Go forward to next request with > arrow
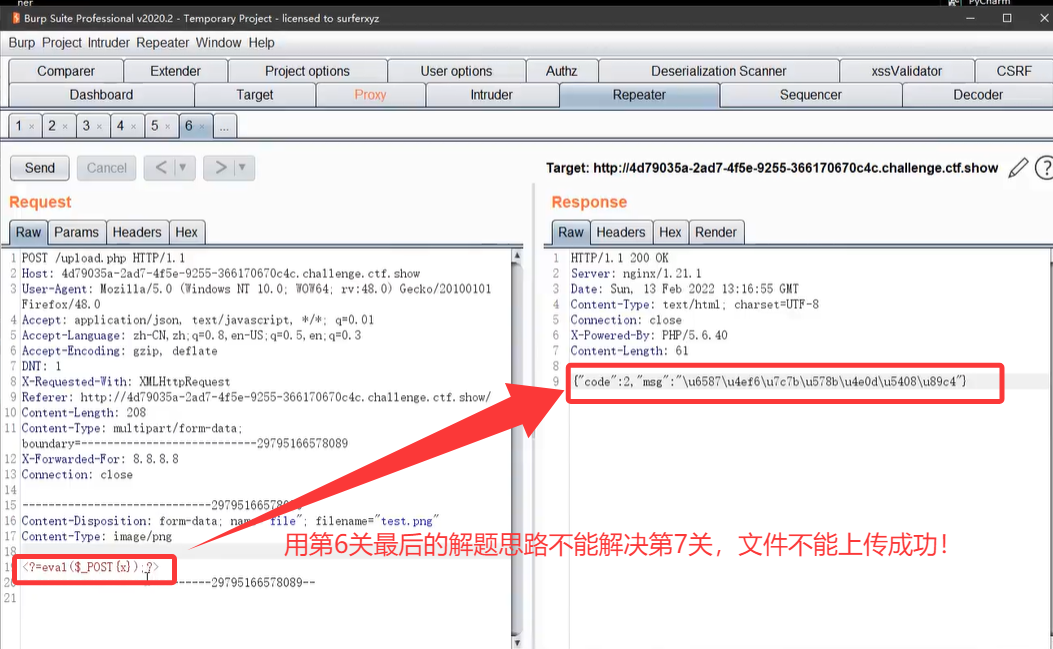Image resolution: width=1053 pixels, height=649 pixels. tap(220, 167)
